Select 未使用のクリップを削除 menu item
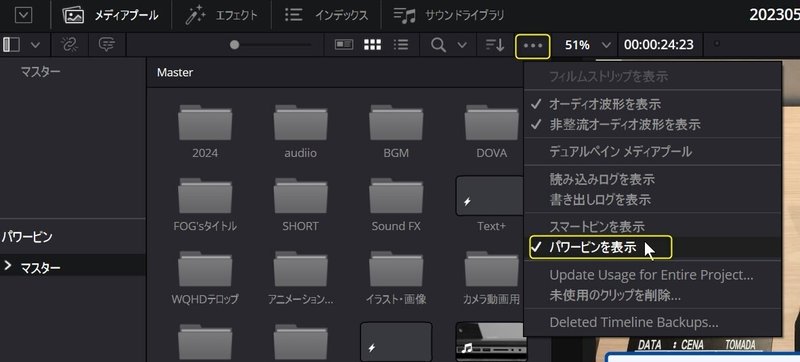 (653, 295)
